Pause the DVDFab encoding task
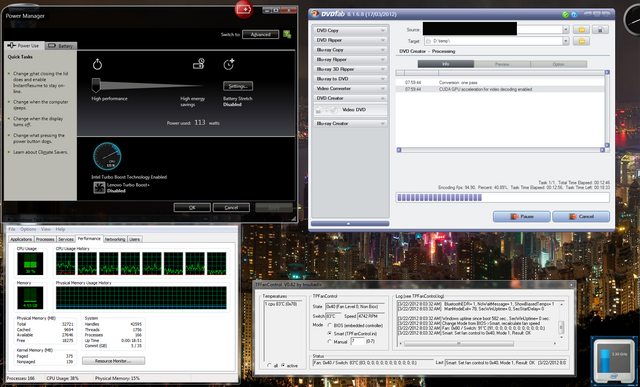Screen dimensions: 640x387 [521, 217]
